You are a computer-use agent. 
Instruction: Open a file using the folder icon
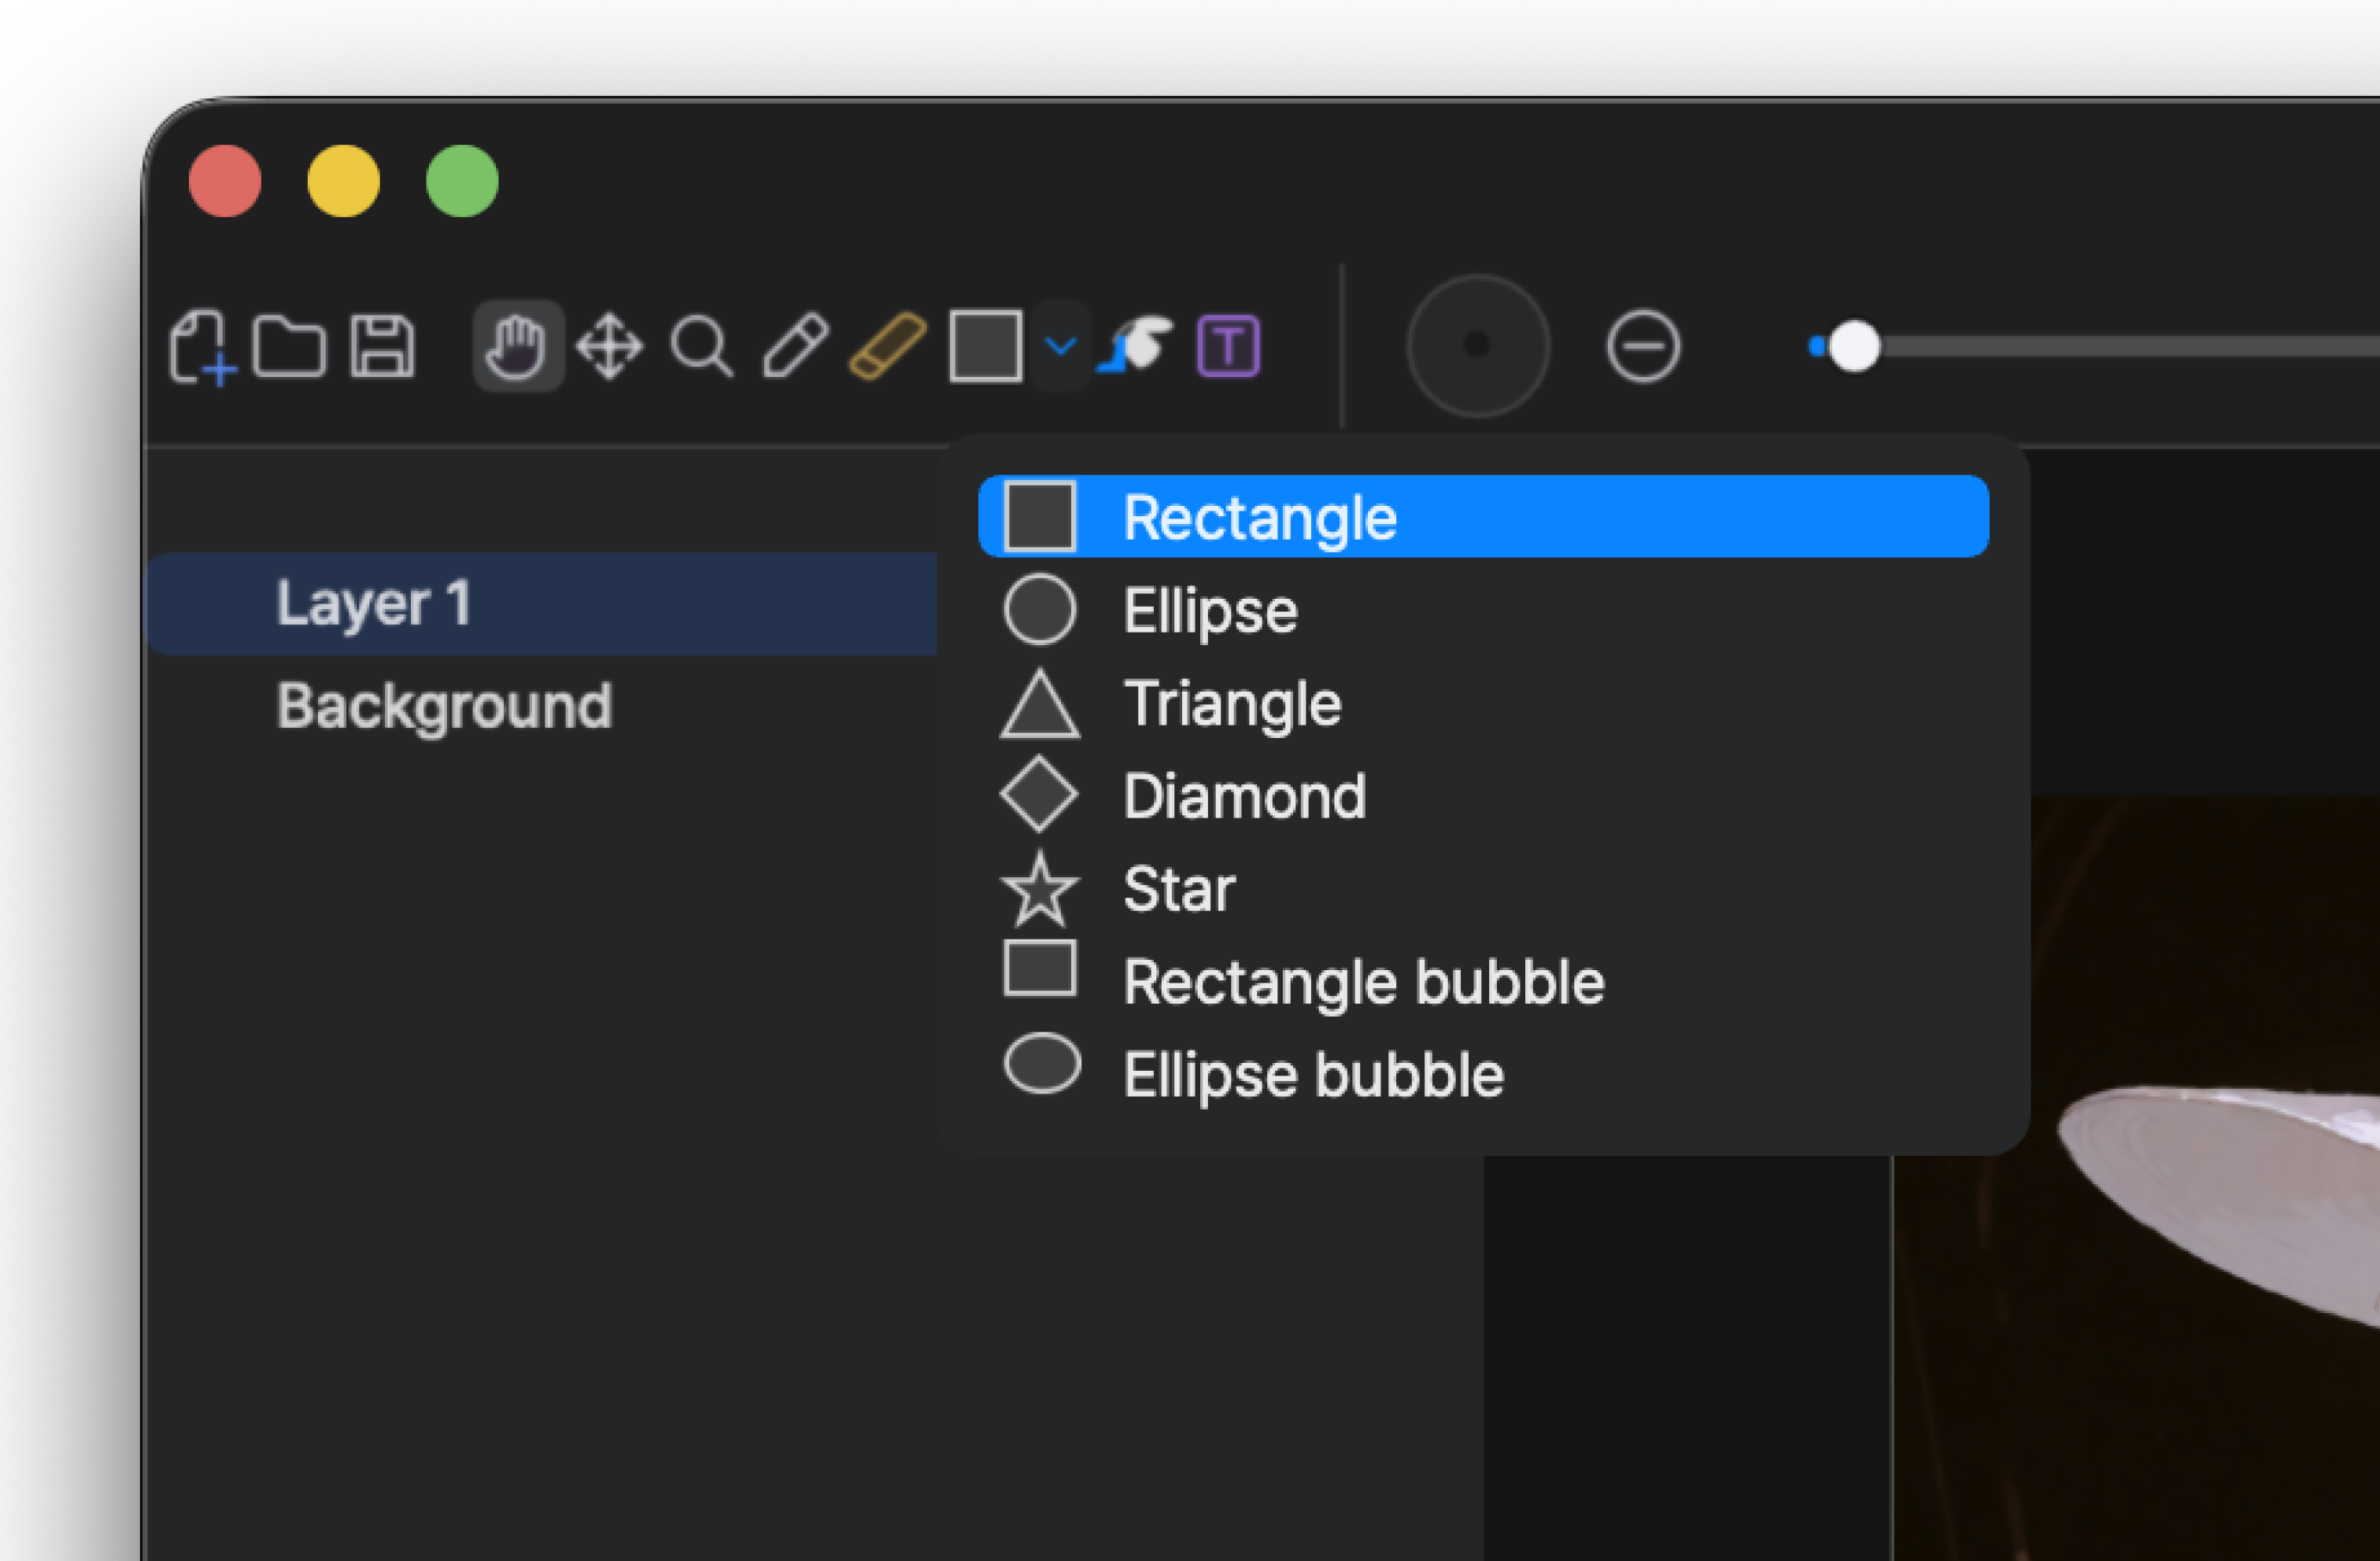(289, 346)
